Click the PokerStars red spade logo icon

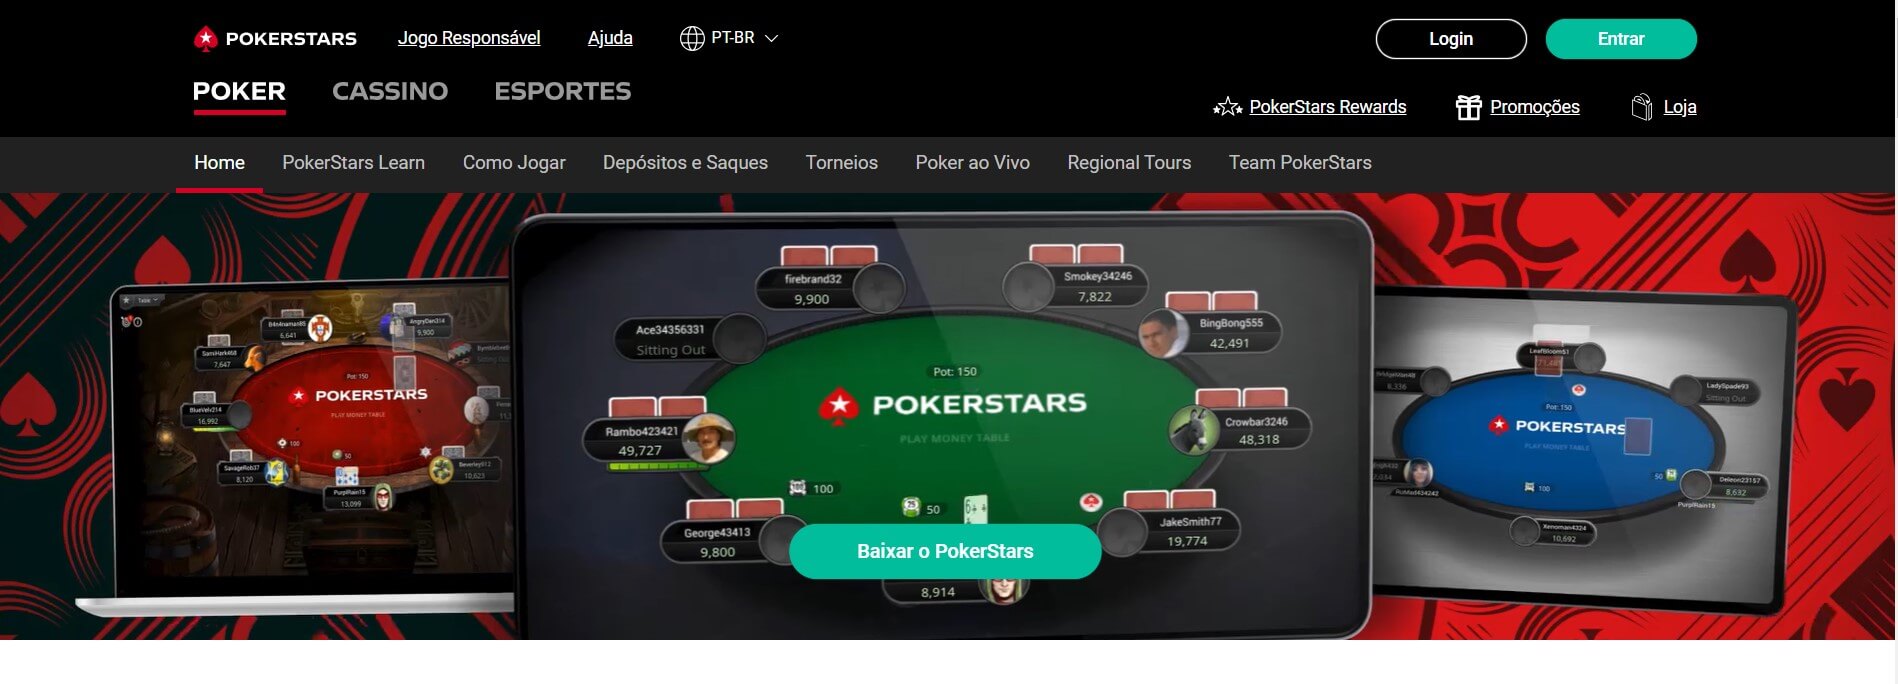point(205,39)
